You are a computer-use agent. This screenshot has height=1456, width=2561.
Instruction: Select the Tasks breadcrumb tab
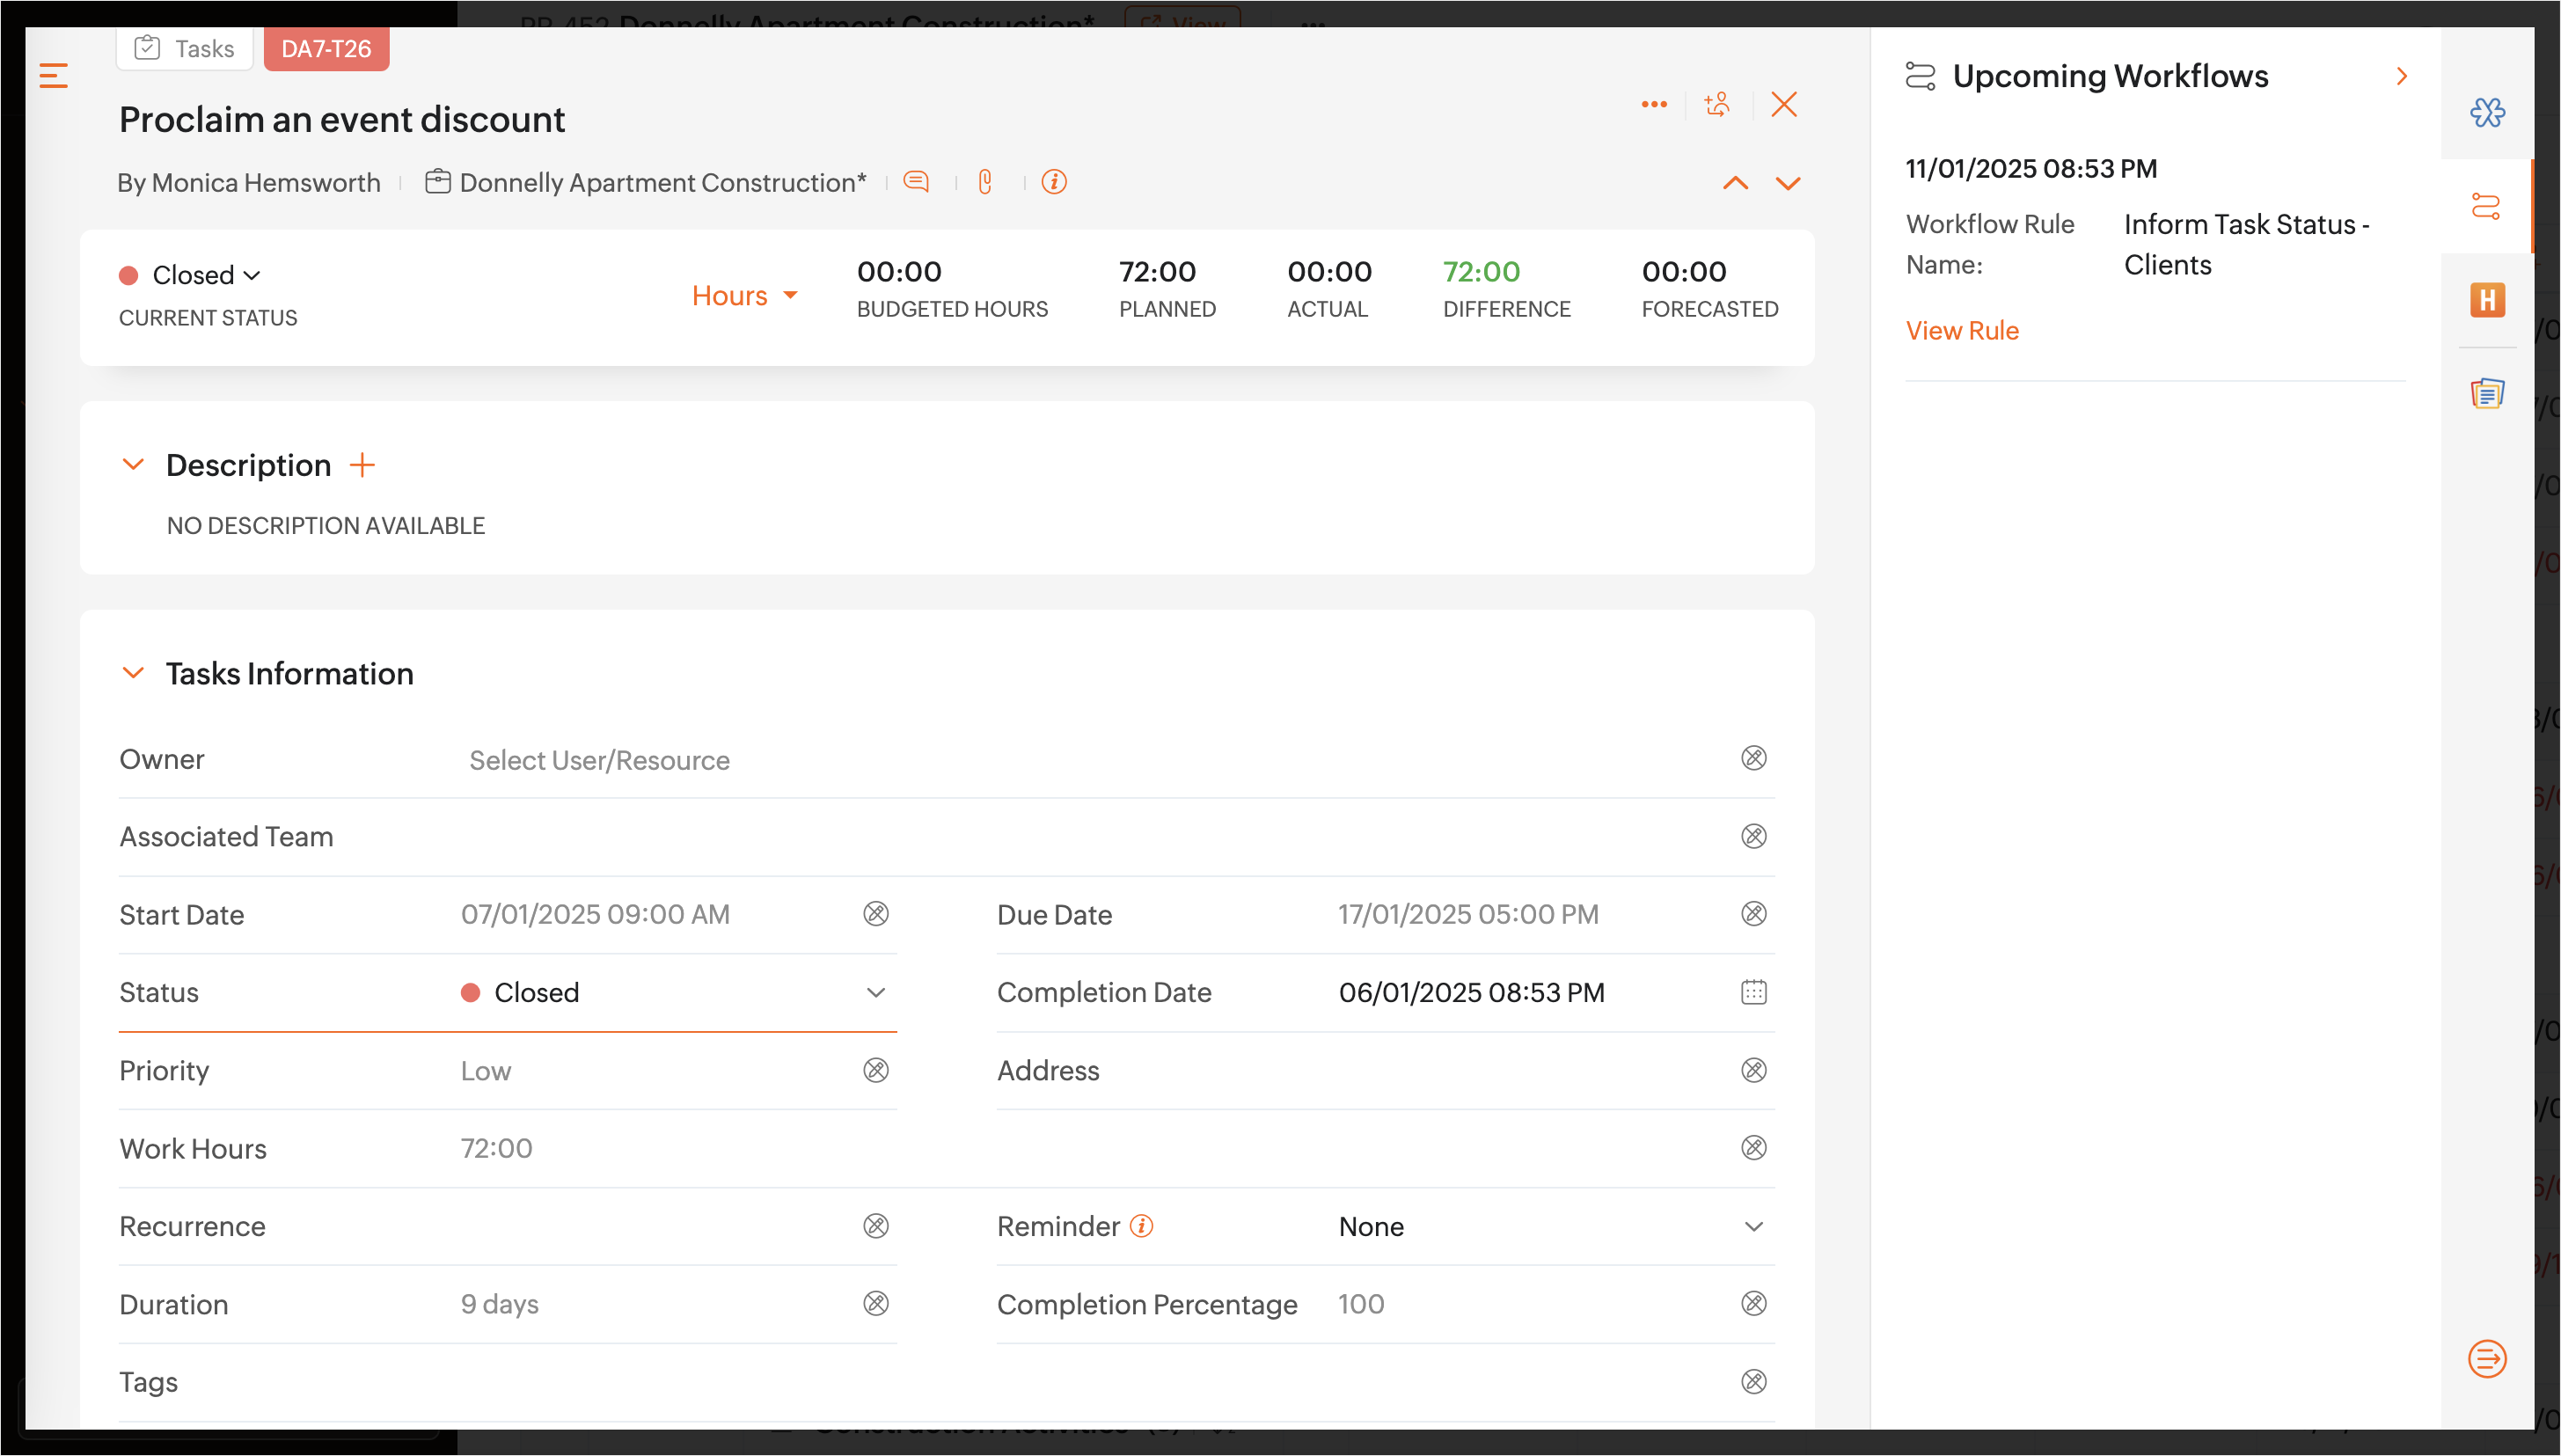pyautogui.click(x=185, y=48)
